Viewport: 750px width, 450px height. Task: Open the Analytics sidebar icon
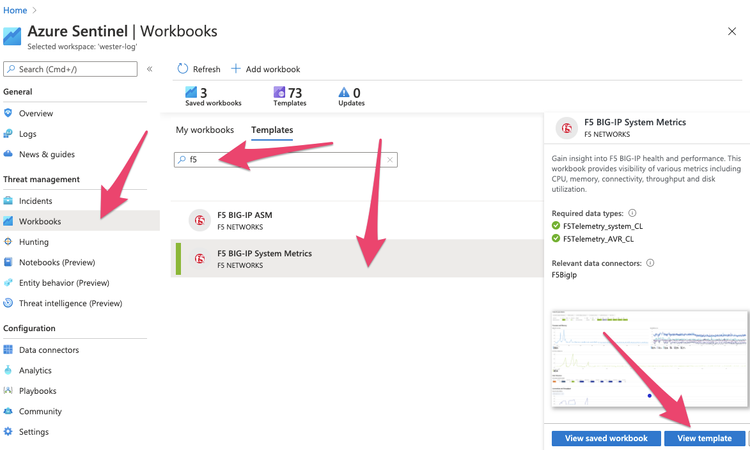[9, 371]
